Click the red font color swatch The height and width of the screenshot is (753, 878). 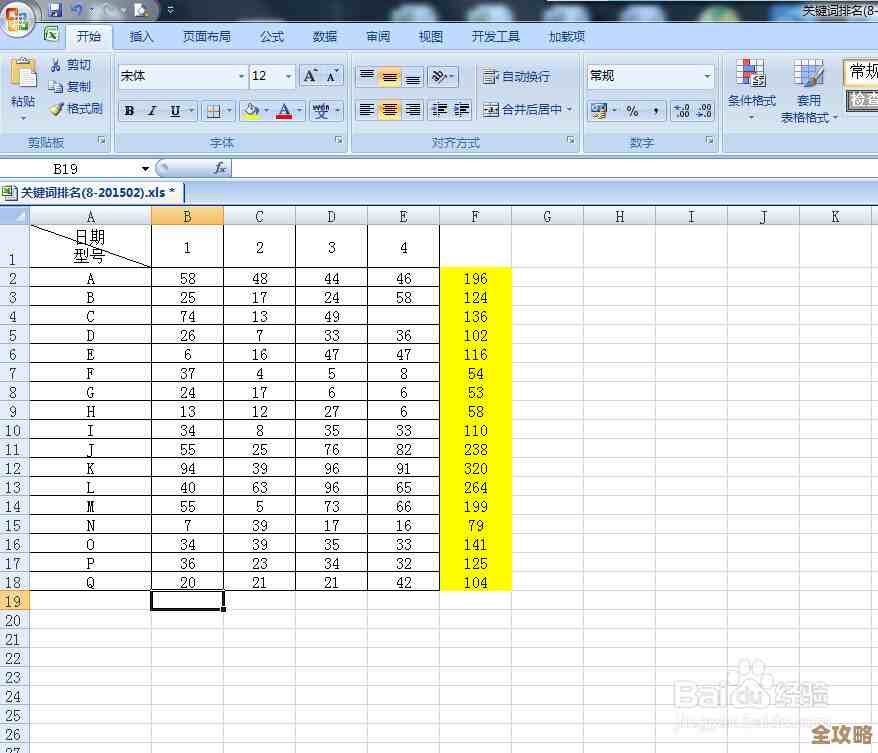click(284, 111)
